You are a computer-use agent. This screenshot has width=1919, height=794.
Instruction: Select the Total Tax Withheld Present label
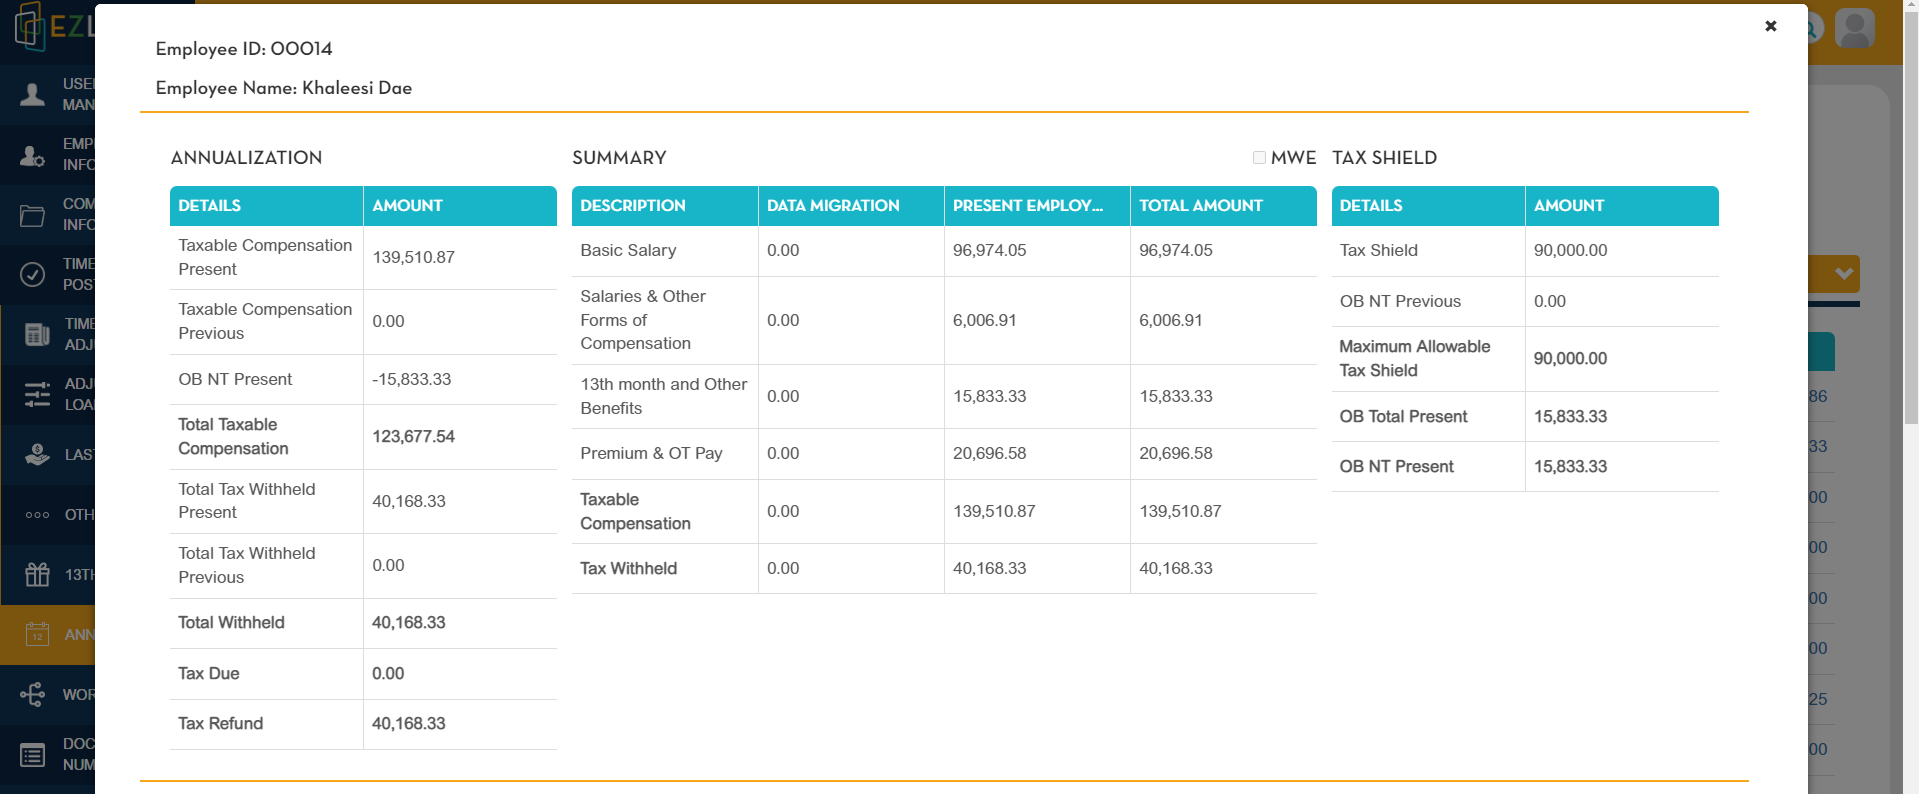pos(247,500)
